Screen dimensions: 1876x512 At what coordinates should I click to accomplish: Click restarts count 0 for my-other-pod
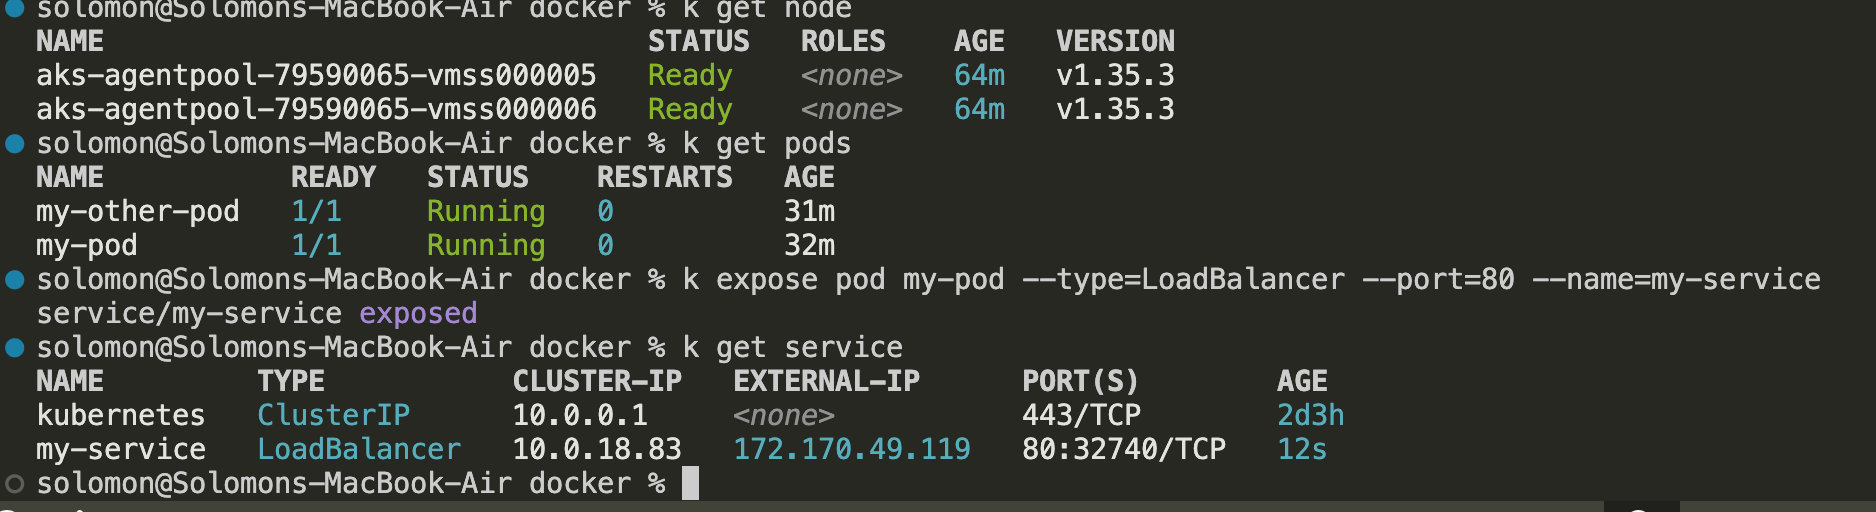point(605,211)
